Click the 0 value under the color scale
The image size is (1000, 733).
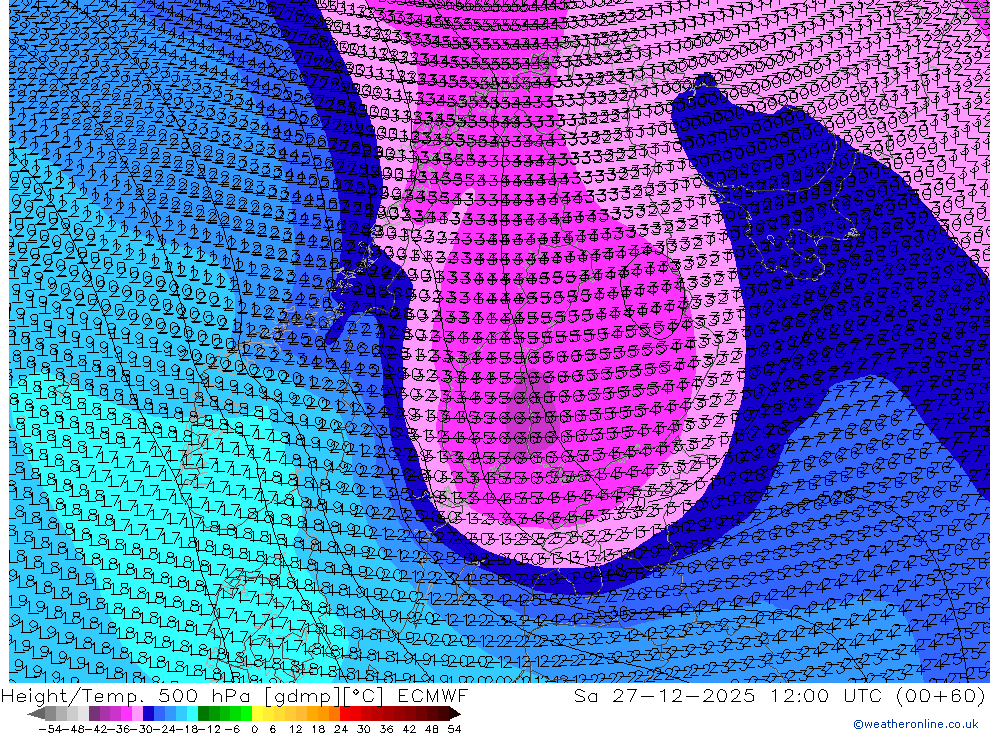[x=255, y=728]
